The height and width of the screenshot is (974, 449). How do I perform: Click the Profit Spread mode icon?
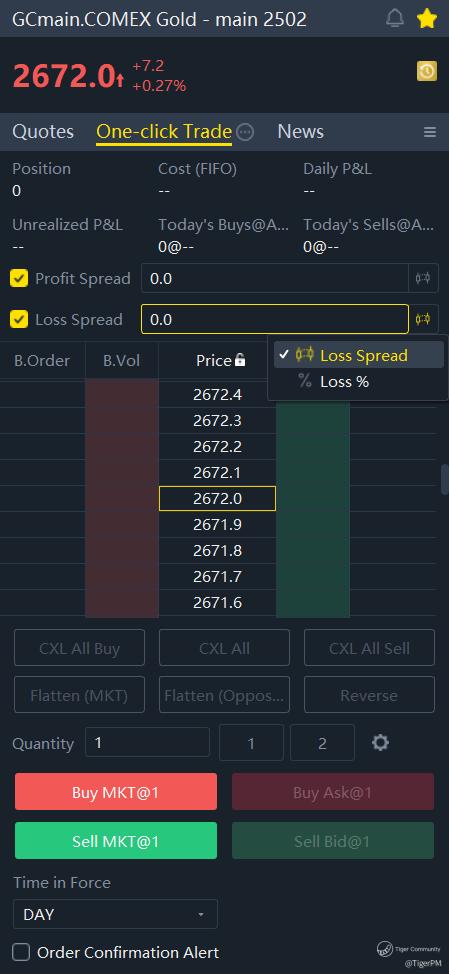point(423,278)
